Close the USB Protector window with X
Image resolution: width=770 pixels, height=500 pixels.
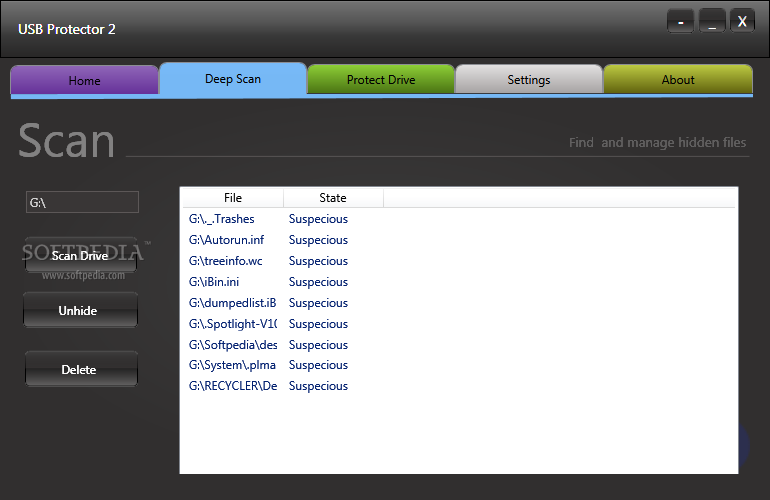click(742, 21)
